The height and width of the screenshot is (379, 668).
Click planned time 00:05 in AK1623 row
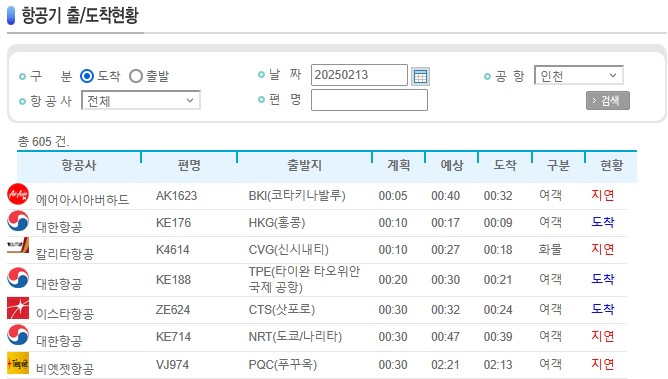(393, 196)
